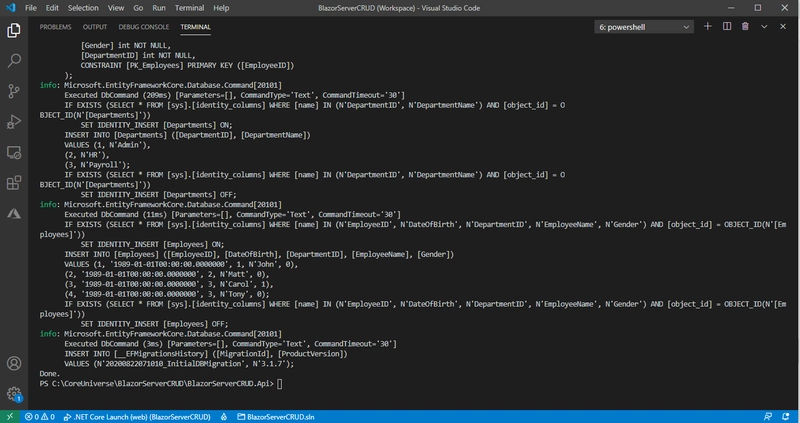
Task: Open the Extensions view
Action: (x=14, y=183)
